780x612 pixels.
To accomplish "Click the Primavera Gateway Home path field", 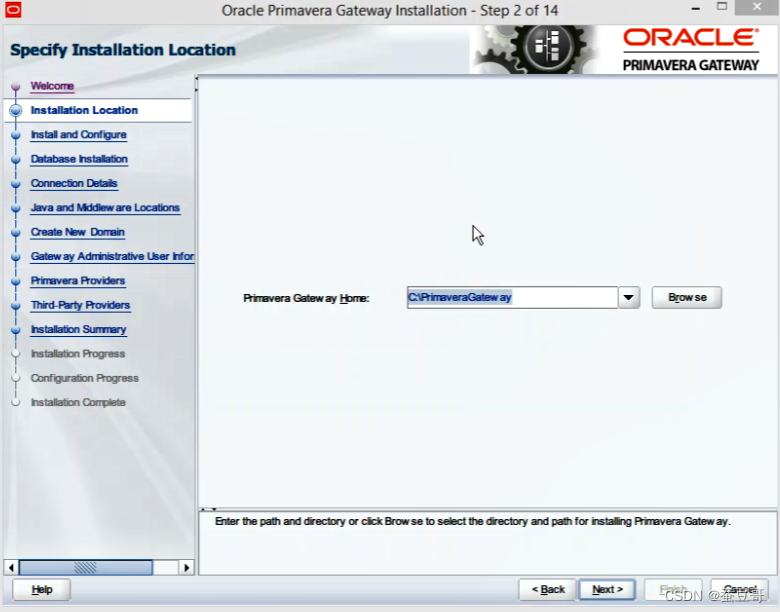I will point(512,298).
